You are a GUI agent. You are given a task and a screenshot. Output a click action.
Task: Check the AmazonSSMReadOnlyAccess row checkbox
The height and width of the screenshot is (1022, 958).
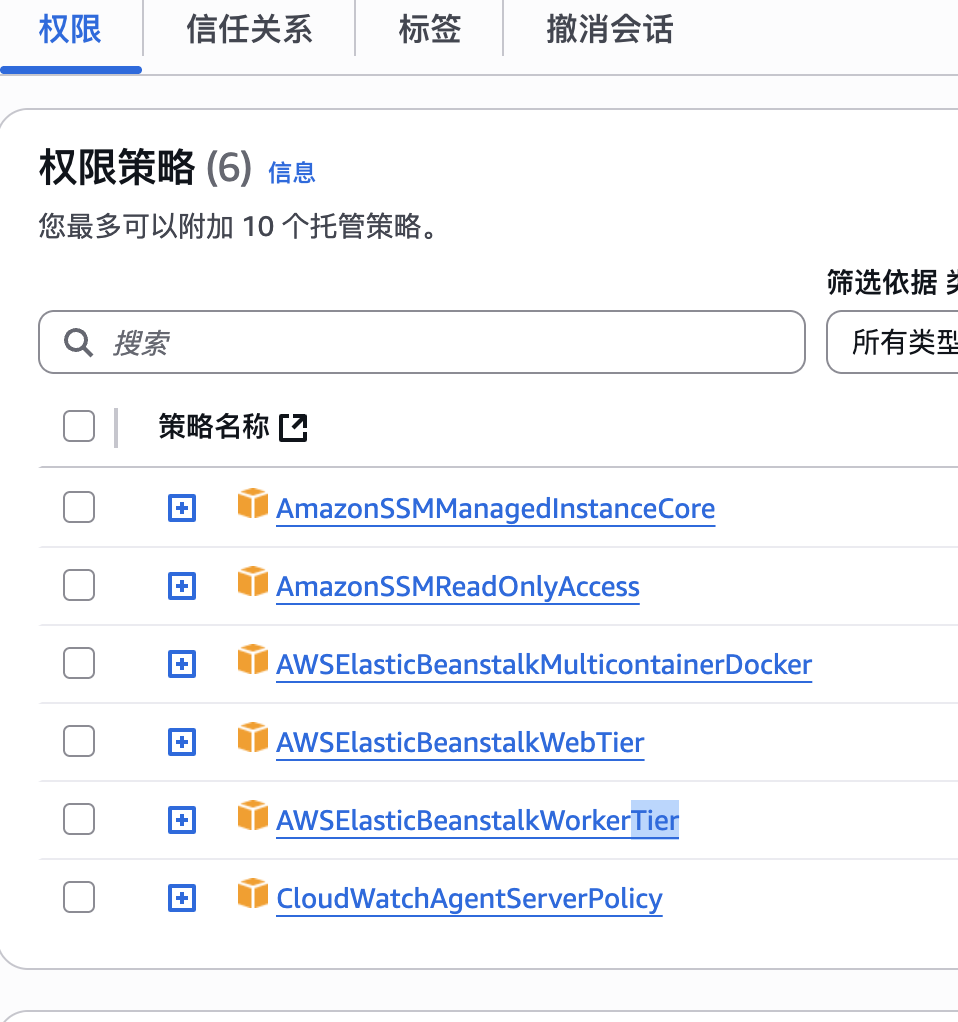coord(79,585)
